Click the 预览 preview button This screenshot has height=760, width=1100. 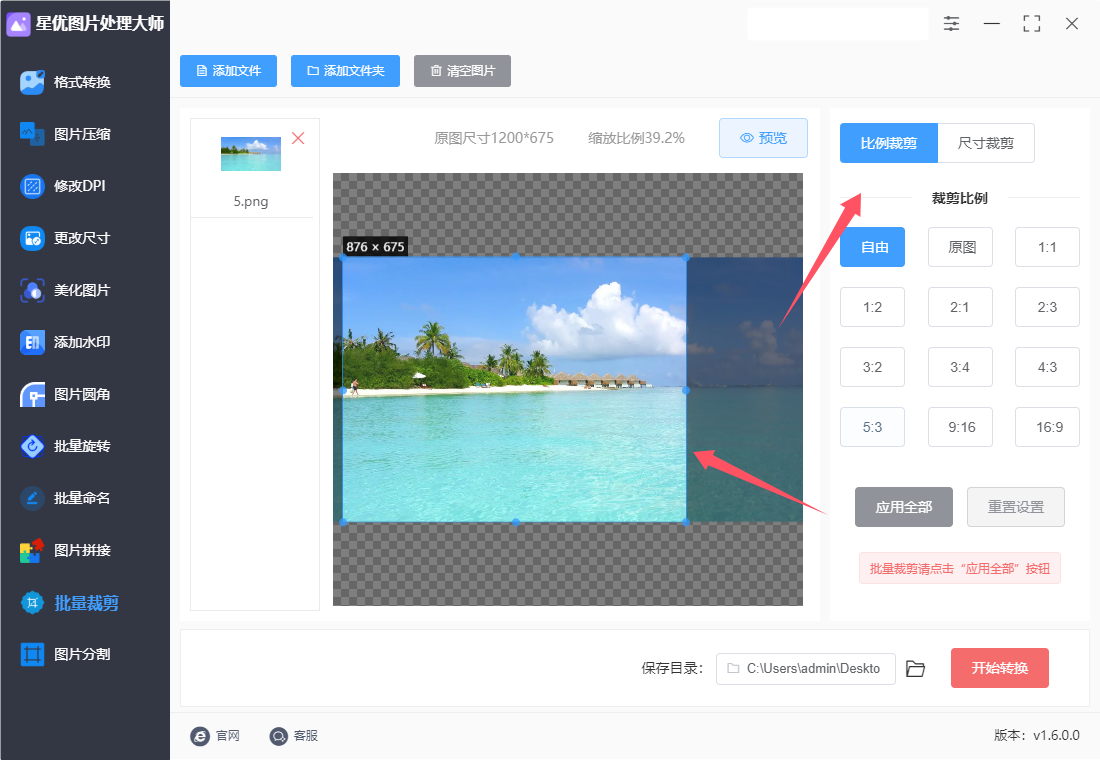pyautogui.click(x=763, y=138)
